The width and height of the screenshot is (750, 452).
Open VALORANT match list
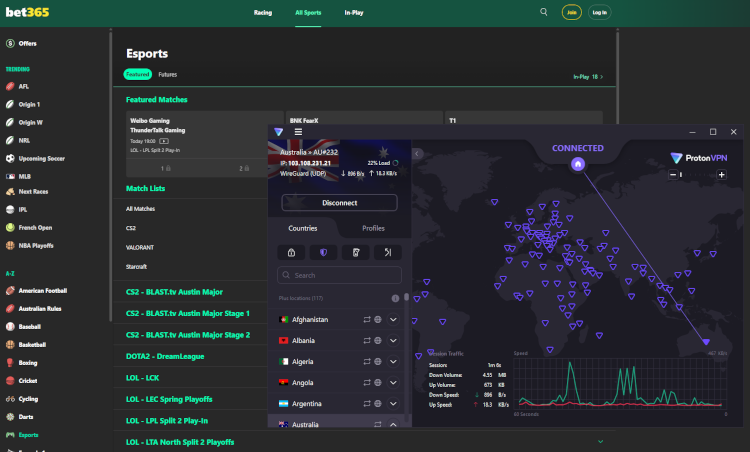click(x=140, y=247)
